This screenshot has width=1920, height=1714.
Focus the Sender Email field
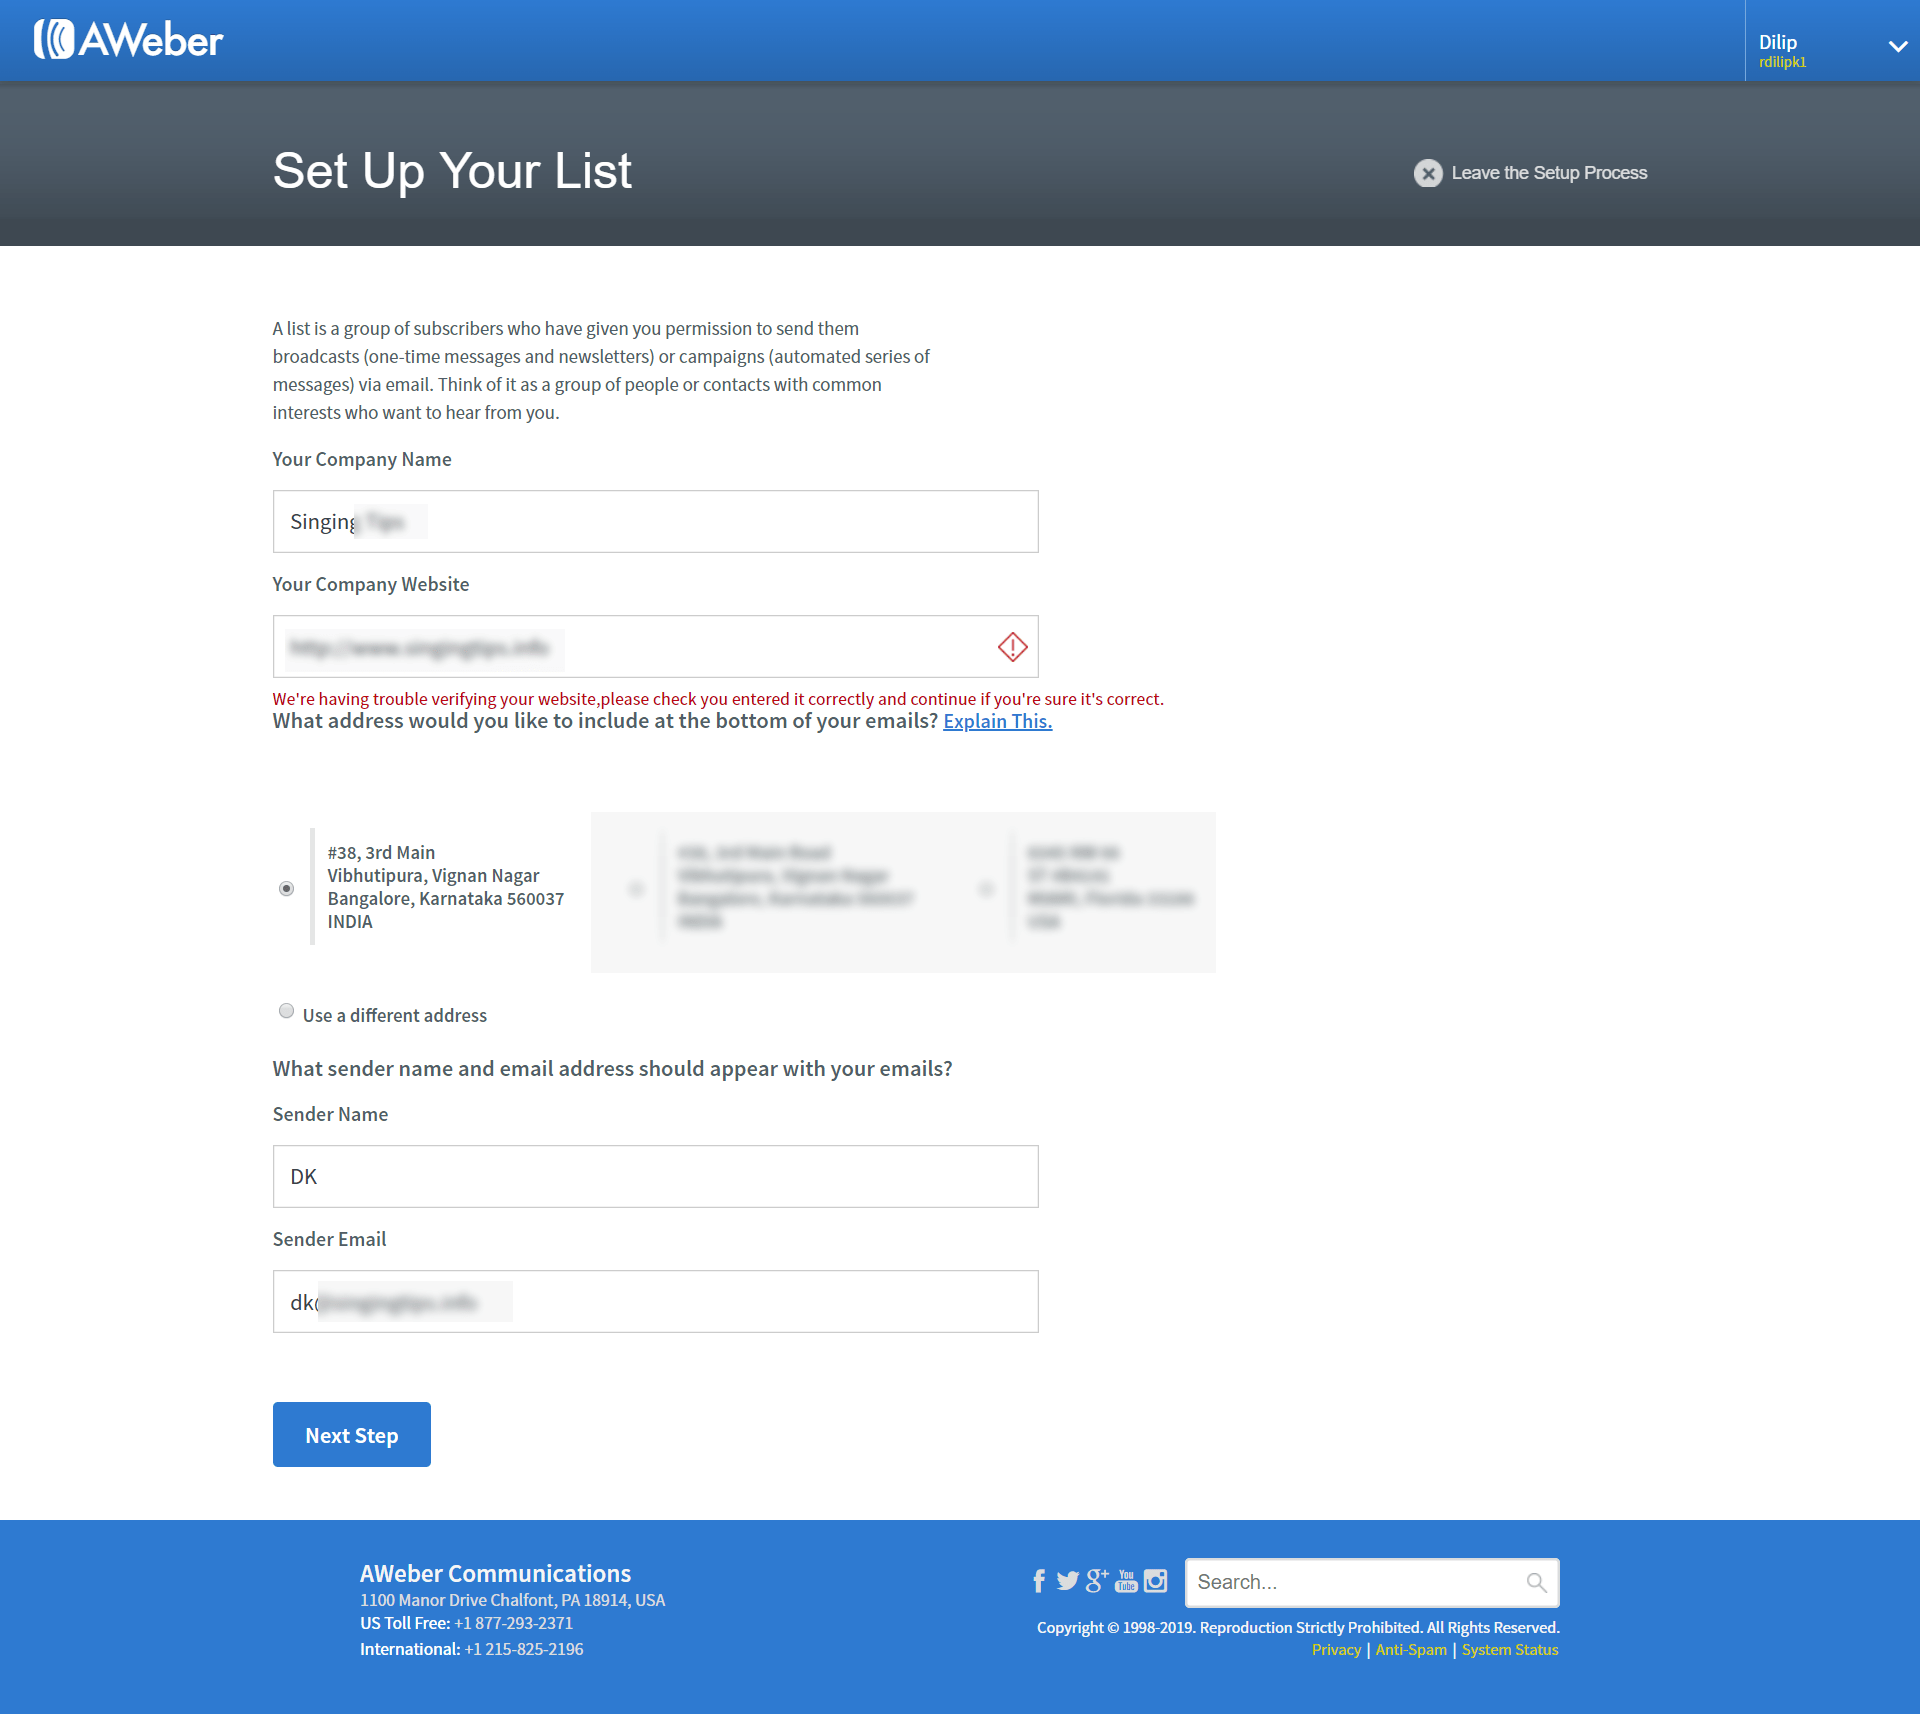[x=655, y=1301]
